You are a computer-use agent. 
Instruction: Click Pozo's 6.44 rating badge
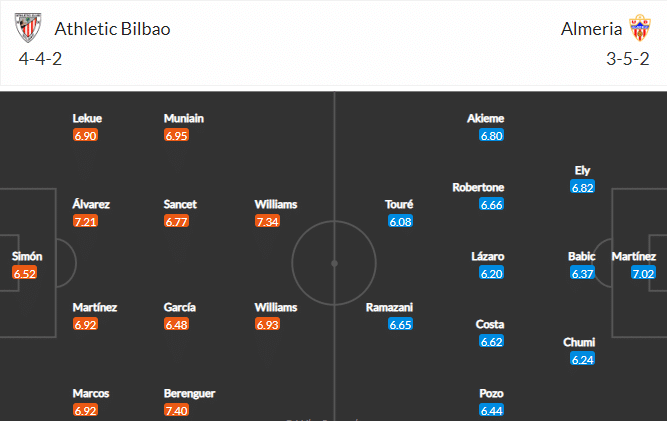[492, 410]
